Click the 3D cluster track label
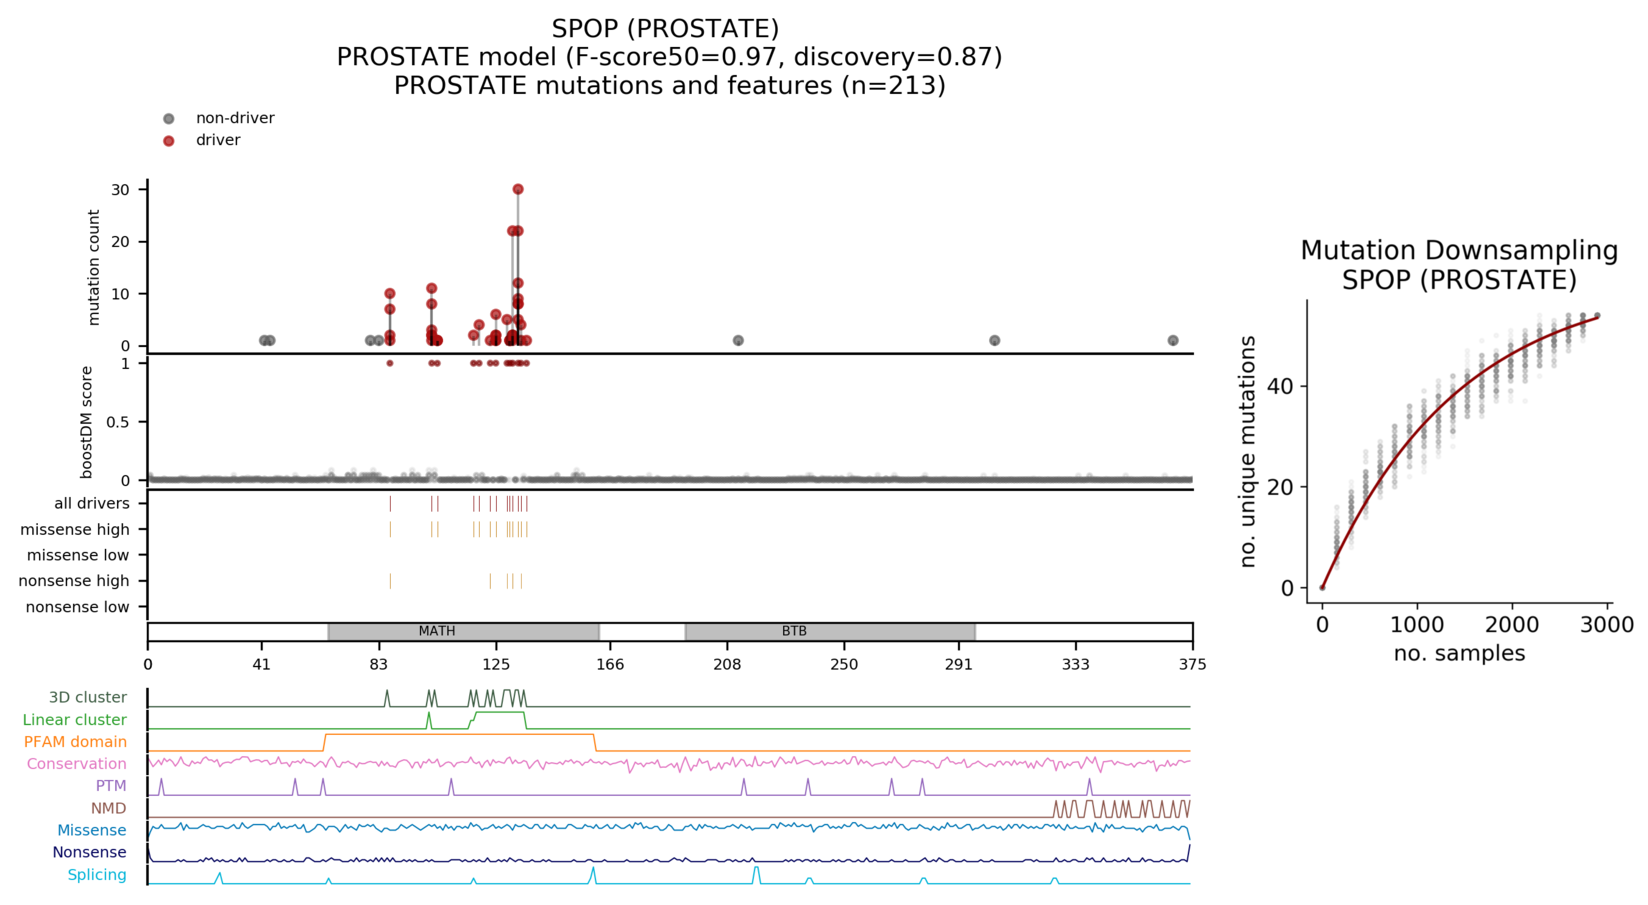This screenshot has width=1648, height=905. tap(88, 698)
